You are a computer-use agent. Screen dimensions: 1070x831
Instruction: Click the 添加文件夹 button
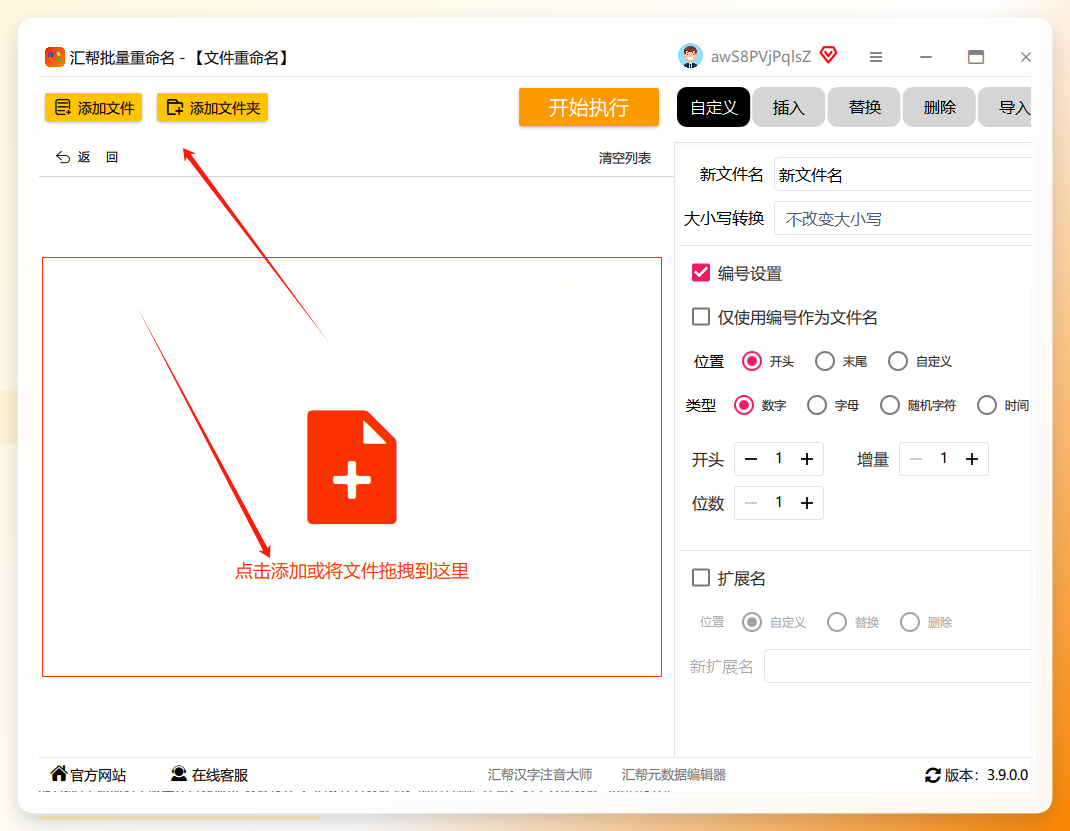(x=212, y=107)
